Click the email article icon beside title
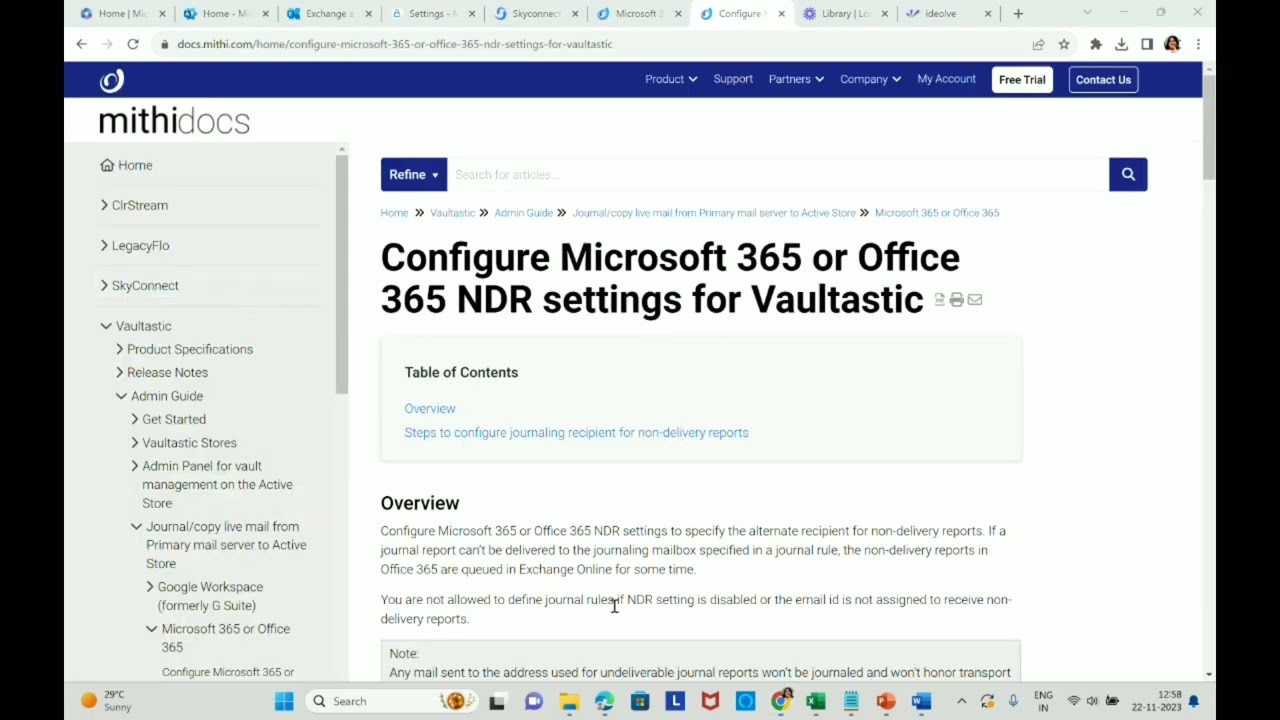Screen dimensions: 1280x720 coord(975,300)
